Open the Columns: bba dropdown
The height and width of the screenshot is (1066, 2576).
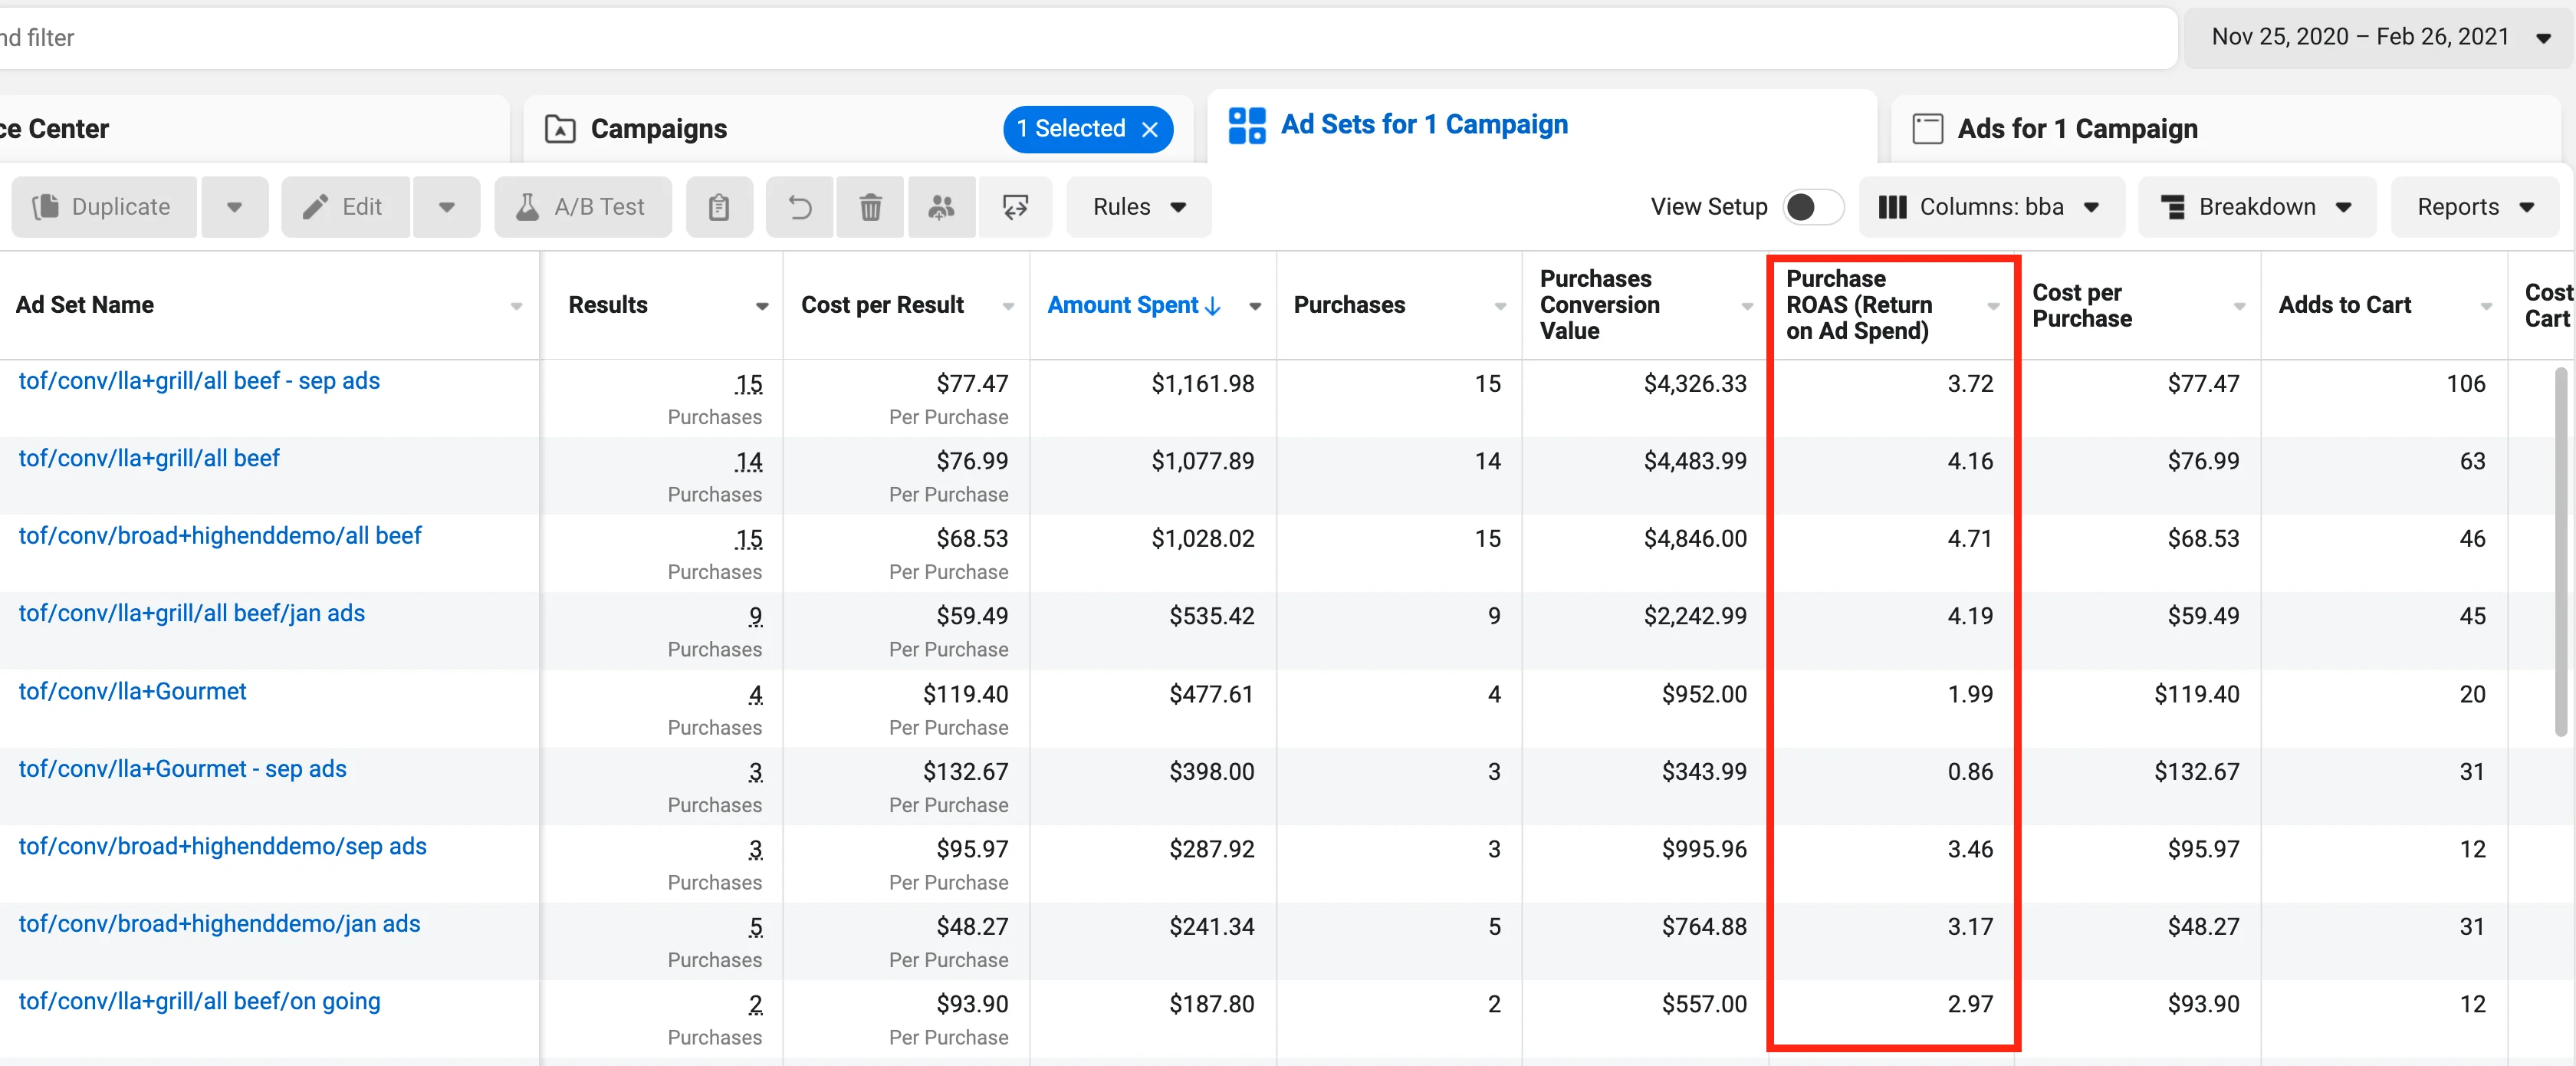[x=1991, y=207]
